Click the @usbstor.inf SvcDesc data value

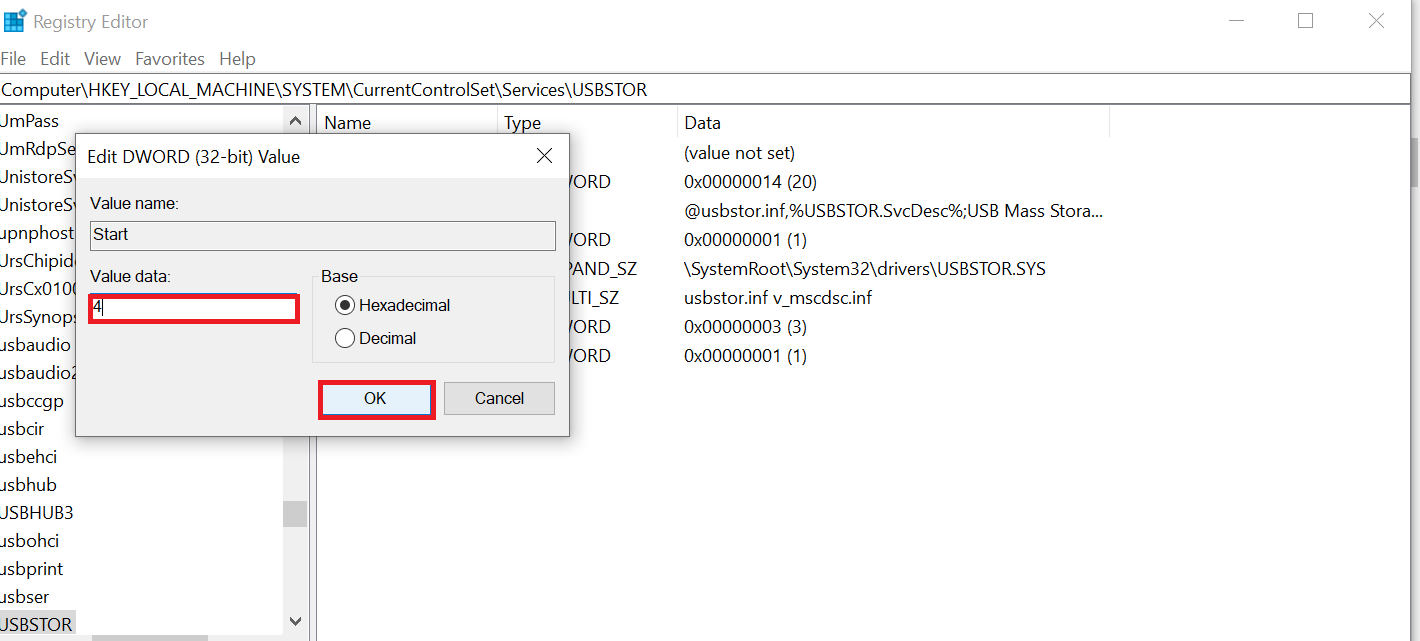(x=893, y=211)
